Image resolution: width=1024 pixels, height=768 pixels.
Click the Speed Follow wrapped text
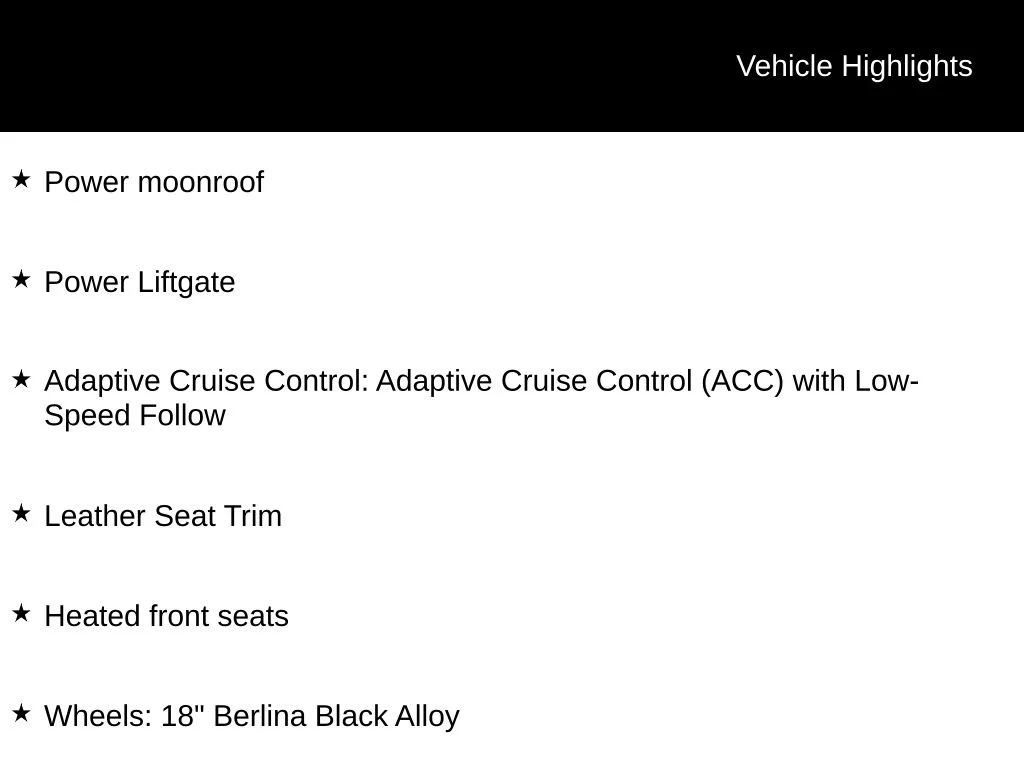pos(135,416)
